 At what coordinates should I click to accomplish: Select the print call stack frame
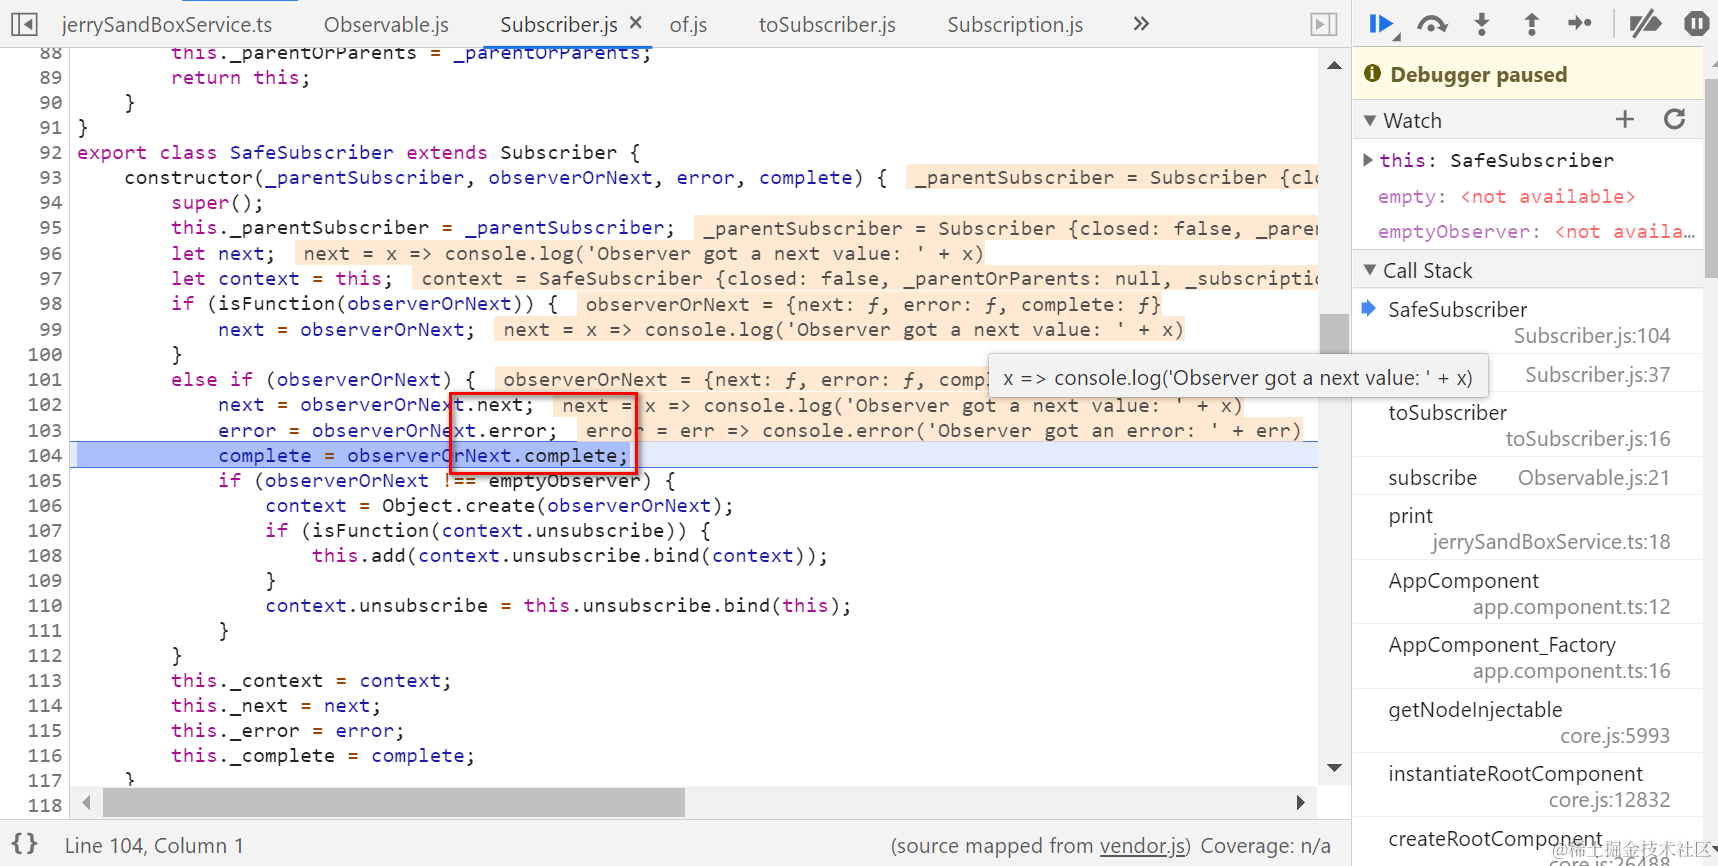(x=1528, y=528)
